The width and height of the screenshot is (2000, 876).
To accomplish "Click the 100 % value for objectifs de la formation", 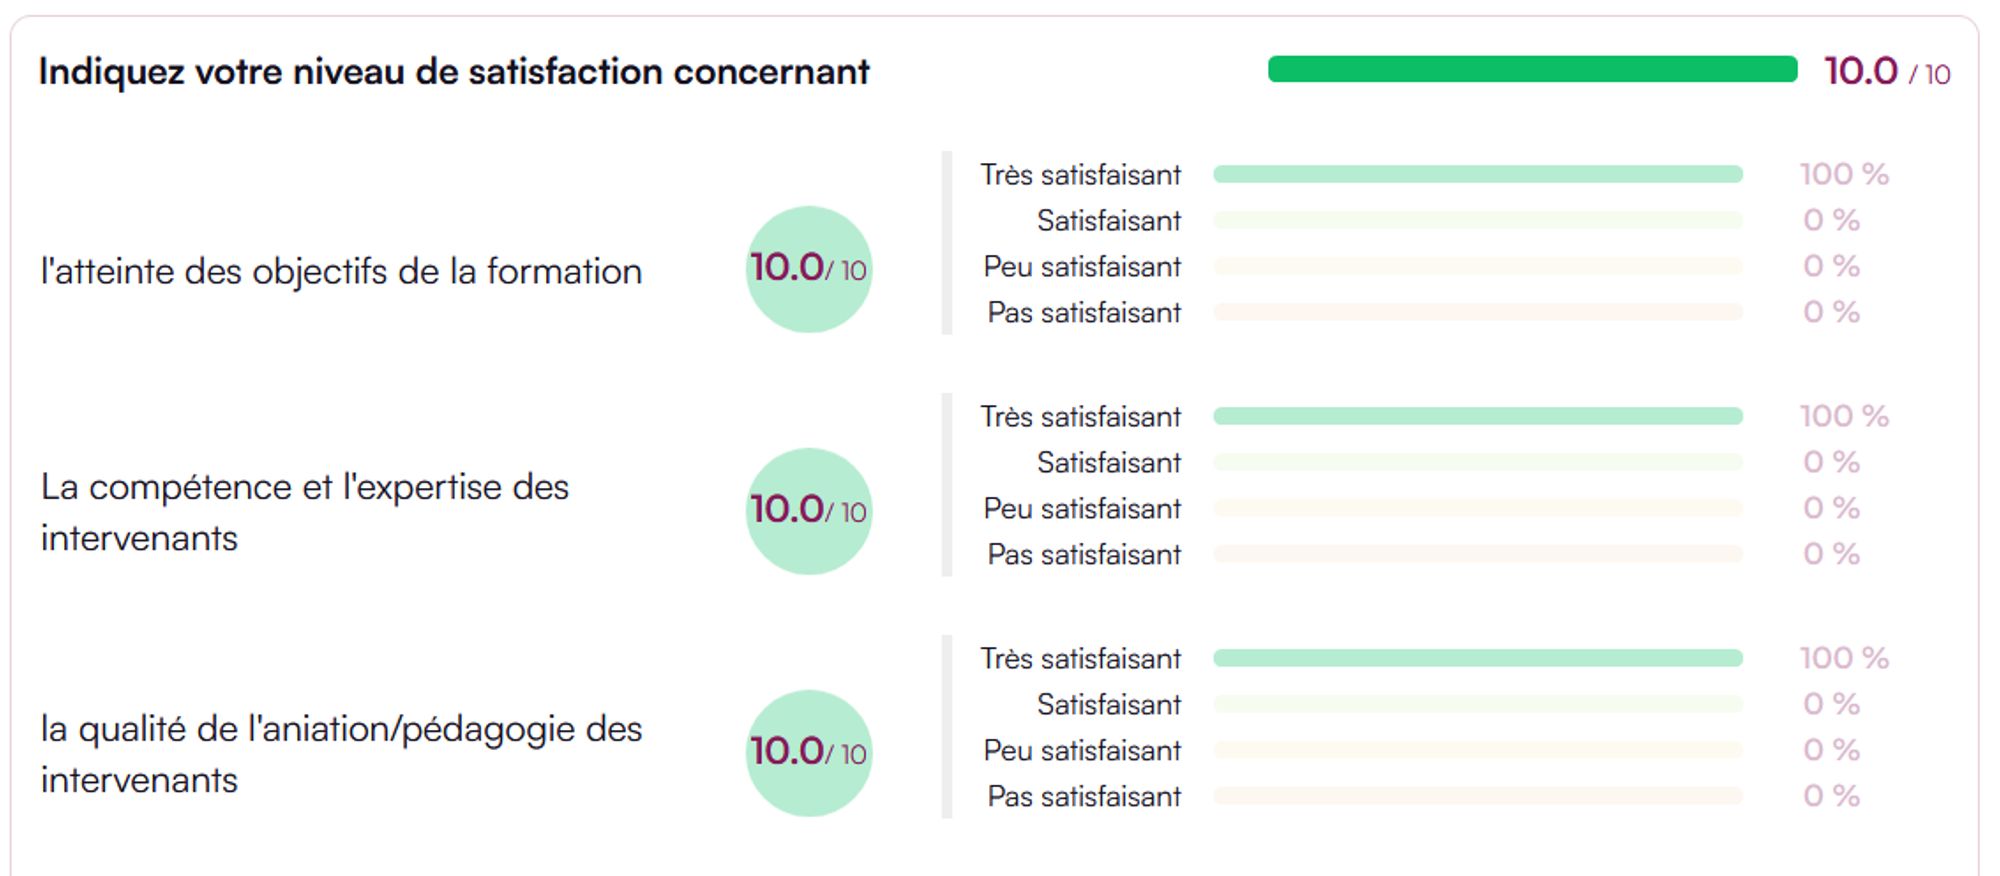I will click(x=1844, y=175).
